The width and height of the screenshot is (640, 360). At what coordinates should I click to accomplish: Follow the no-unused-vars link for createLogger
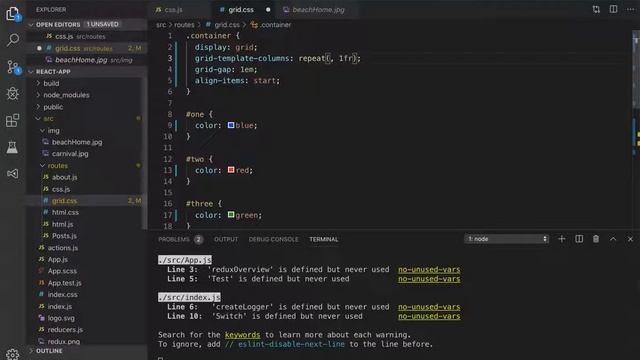tap(429, 307)
